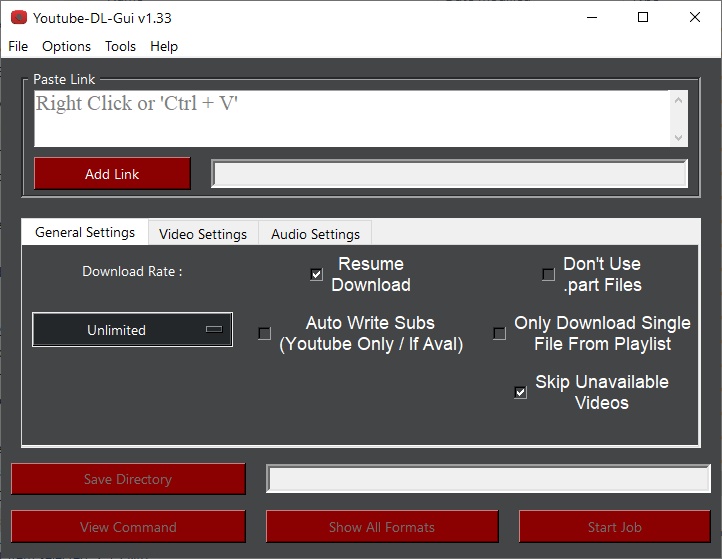
Task: Click the Add Link button
Action: pos(112,174)
